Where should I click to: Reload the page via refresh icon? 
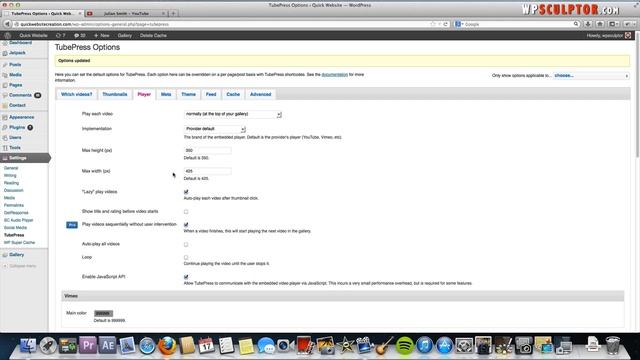[445, 24]
